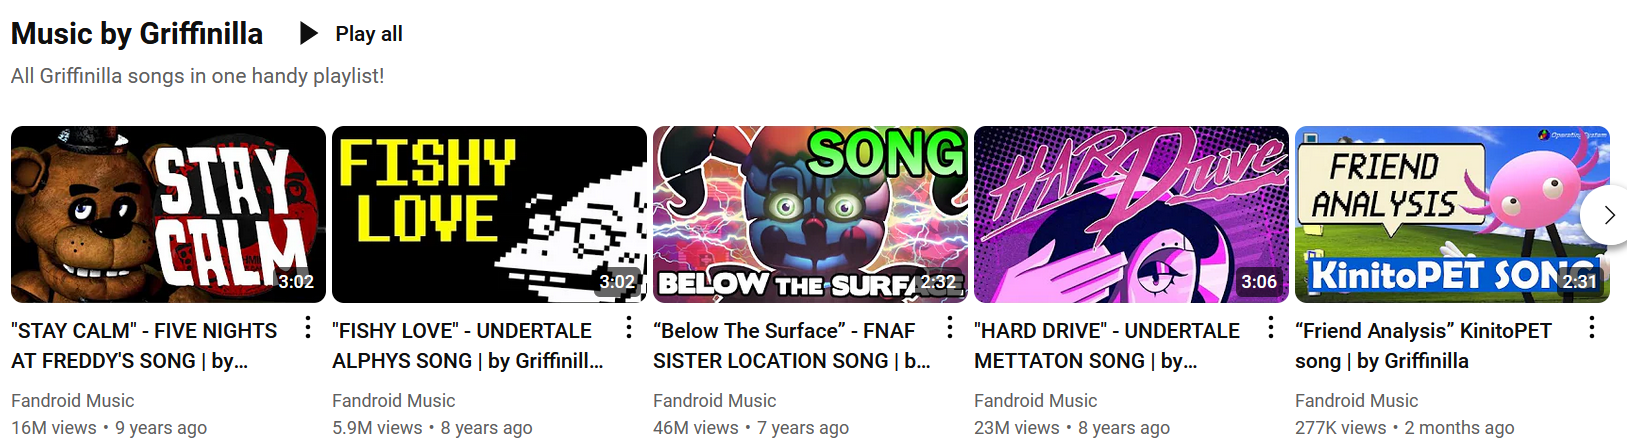Viewport: 1627px width, 443px height.
Task: Open the "STAY CALM" Five Nights title link
Action: 144,345
